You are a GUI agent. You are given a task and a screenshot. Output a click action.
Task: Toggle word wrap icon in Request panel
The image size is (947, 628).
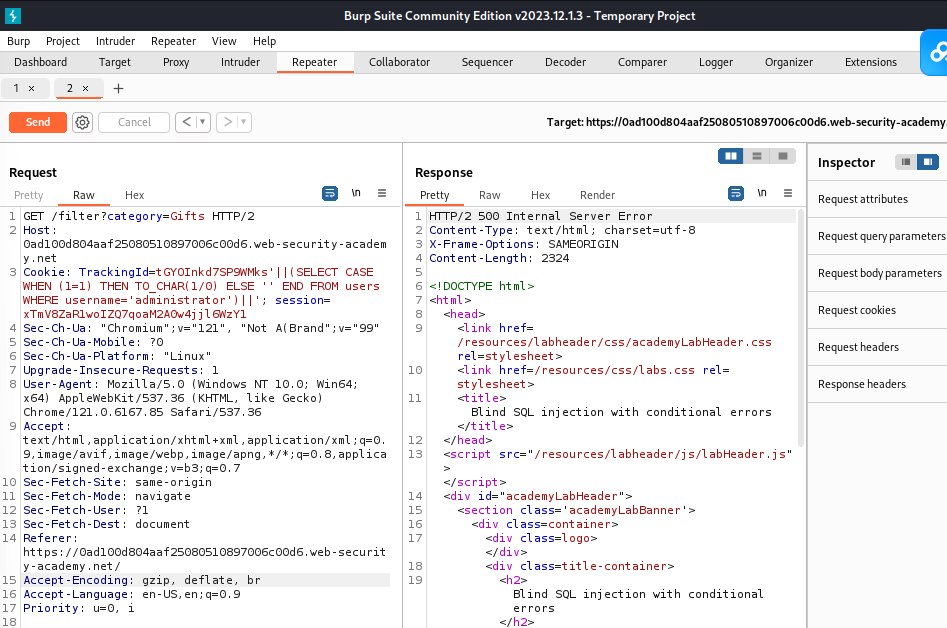click(x=330, y=193)
